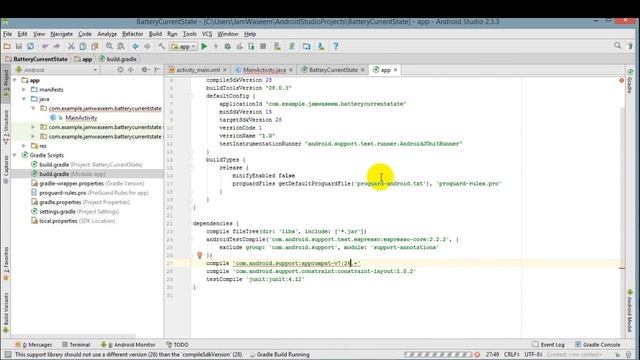Toggle the Favorites tool window button
Screen dimensions: 640x360
pos(6,264)
